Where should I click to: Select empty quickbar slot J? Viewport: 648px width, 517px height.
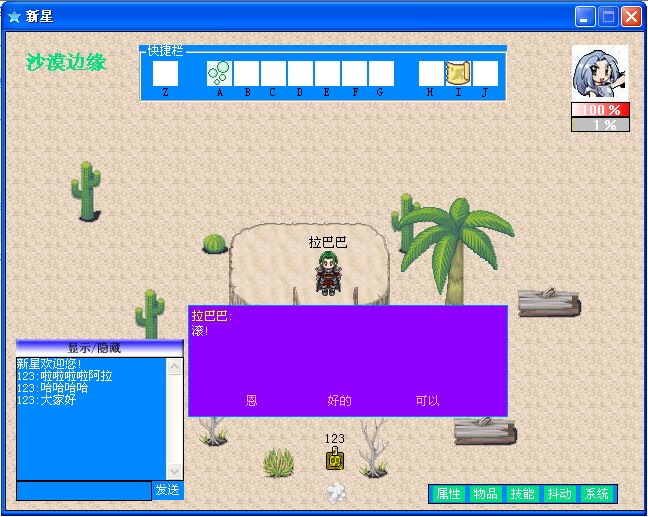[485, 73]
